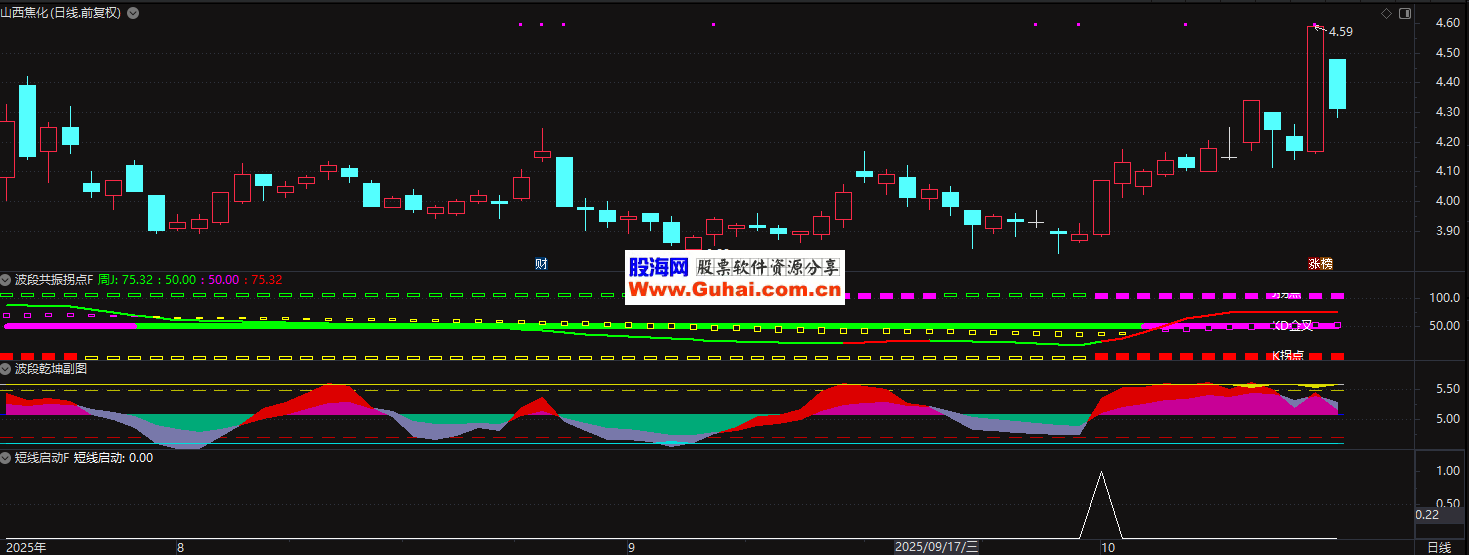Expand the 波段共振拐点F indicator menu arrow
The height and width of the screenshot is (555, 1469).
click(x=6, y=280)
